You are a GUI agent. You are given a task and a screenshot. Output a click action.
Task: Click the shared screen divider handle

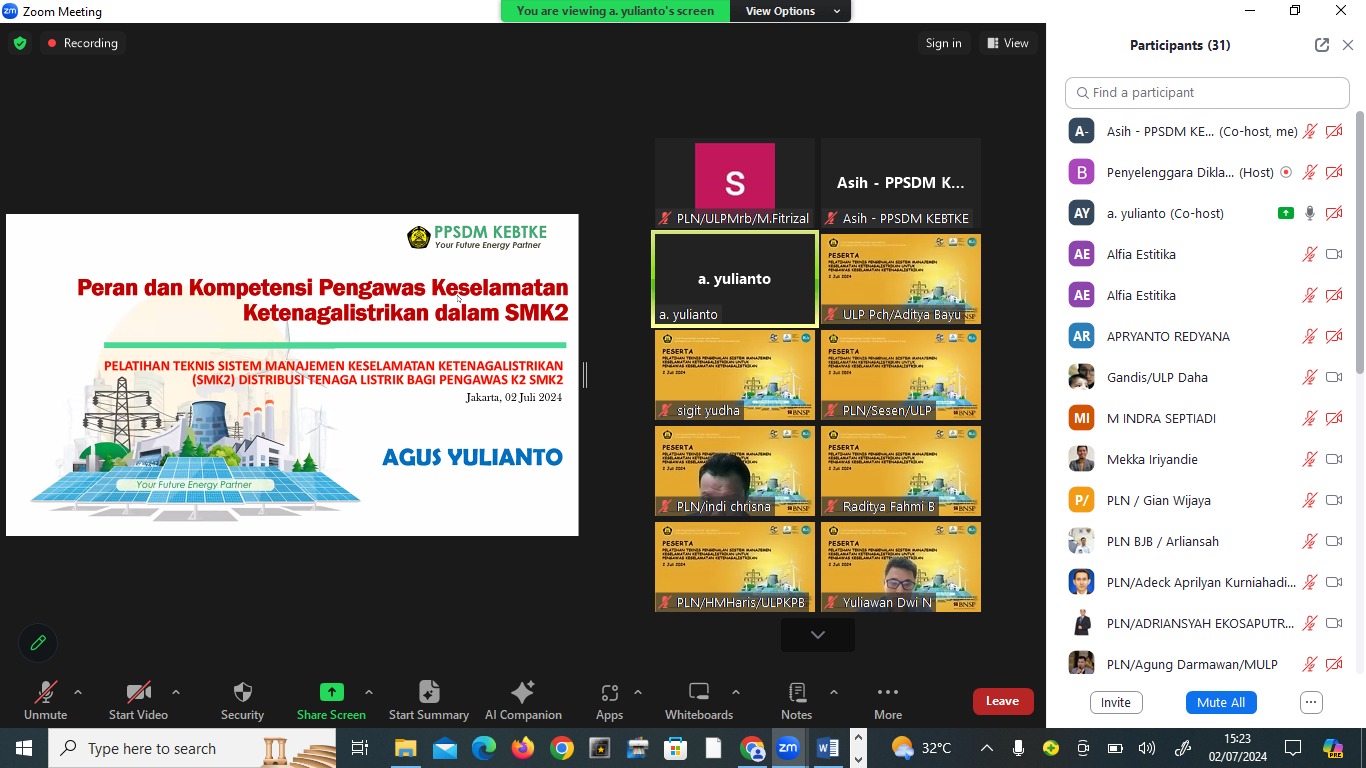coord(585,375)
